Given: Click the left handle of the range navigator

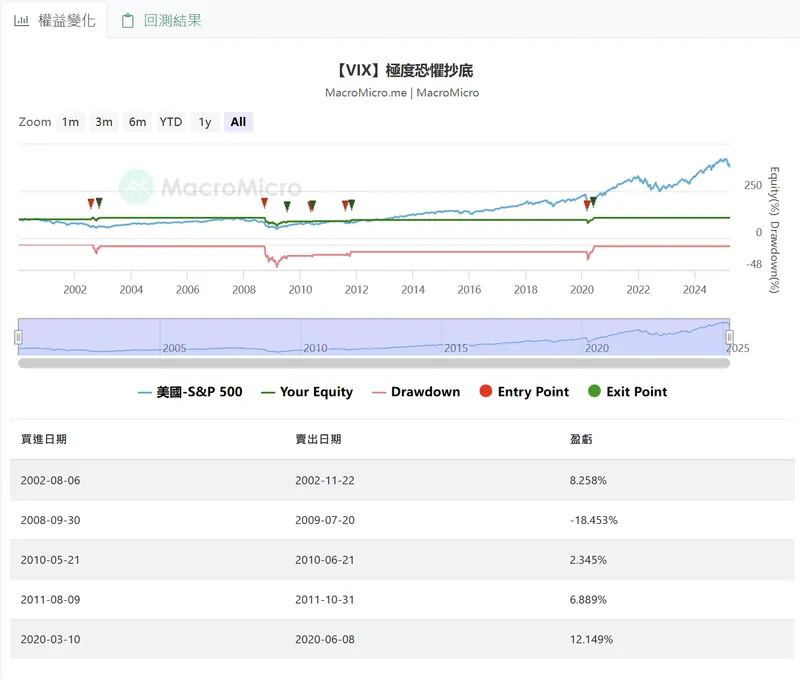Looking at the screenshot, I should 18,337.
